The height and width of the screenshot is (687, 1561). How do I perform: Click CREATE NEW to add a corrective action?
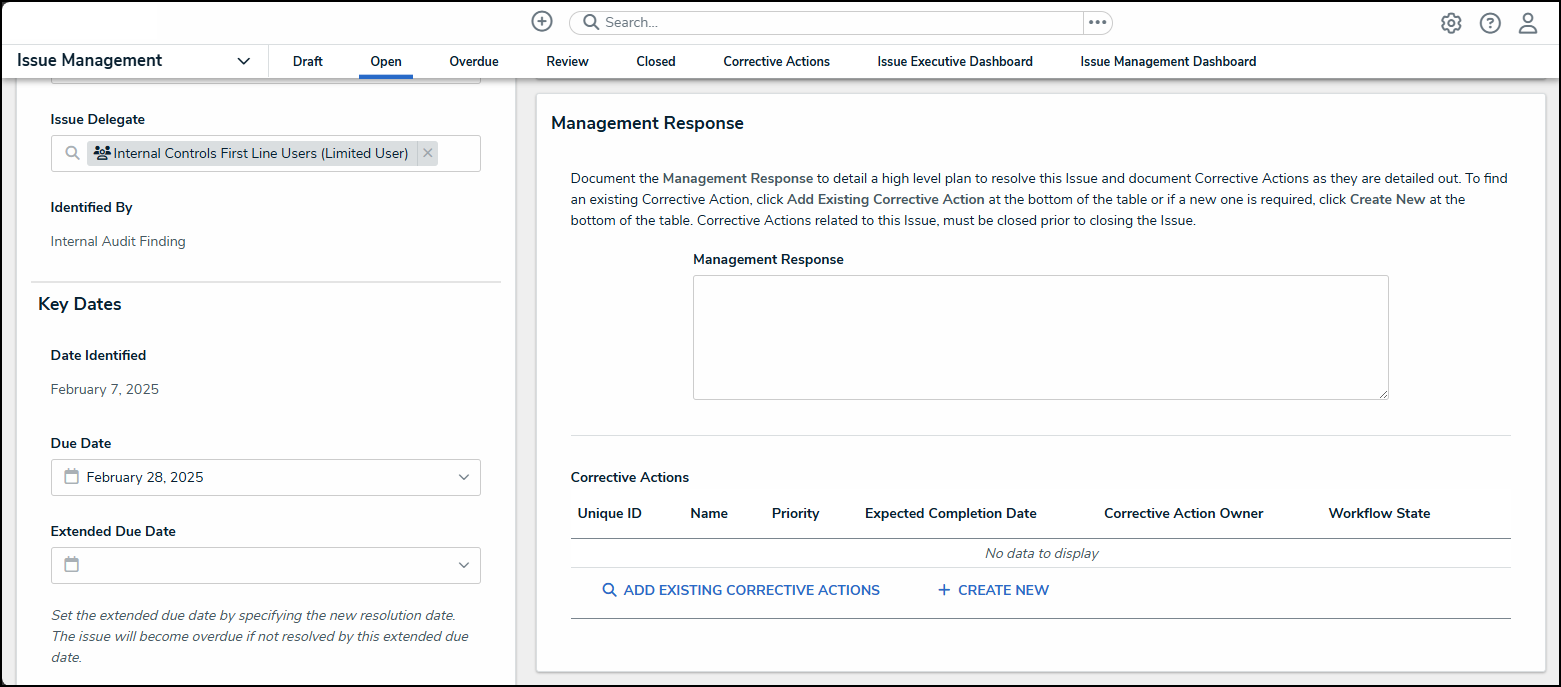[x=992, y=590]
